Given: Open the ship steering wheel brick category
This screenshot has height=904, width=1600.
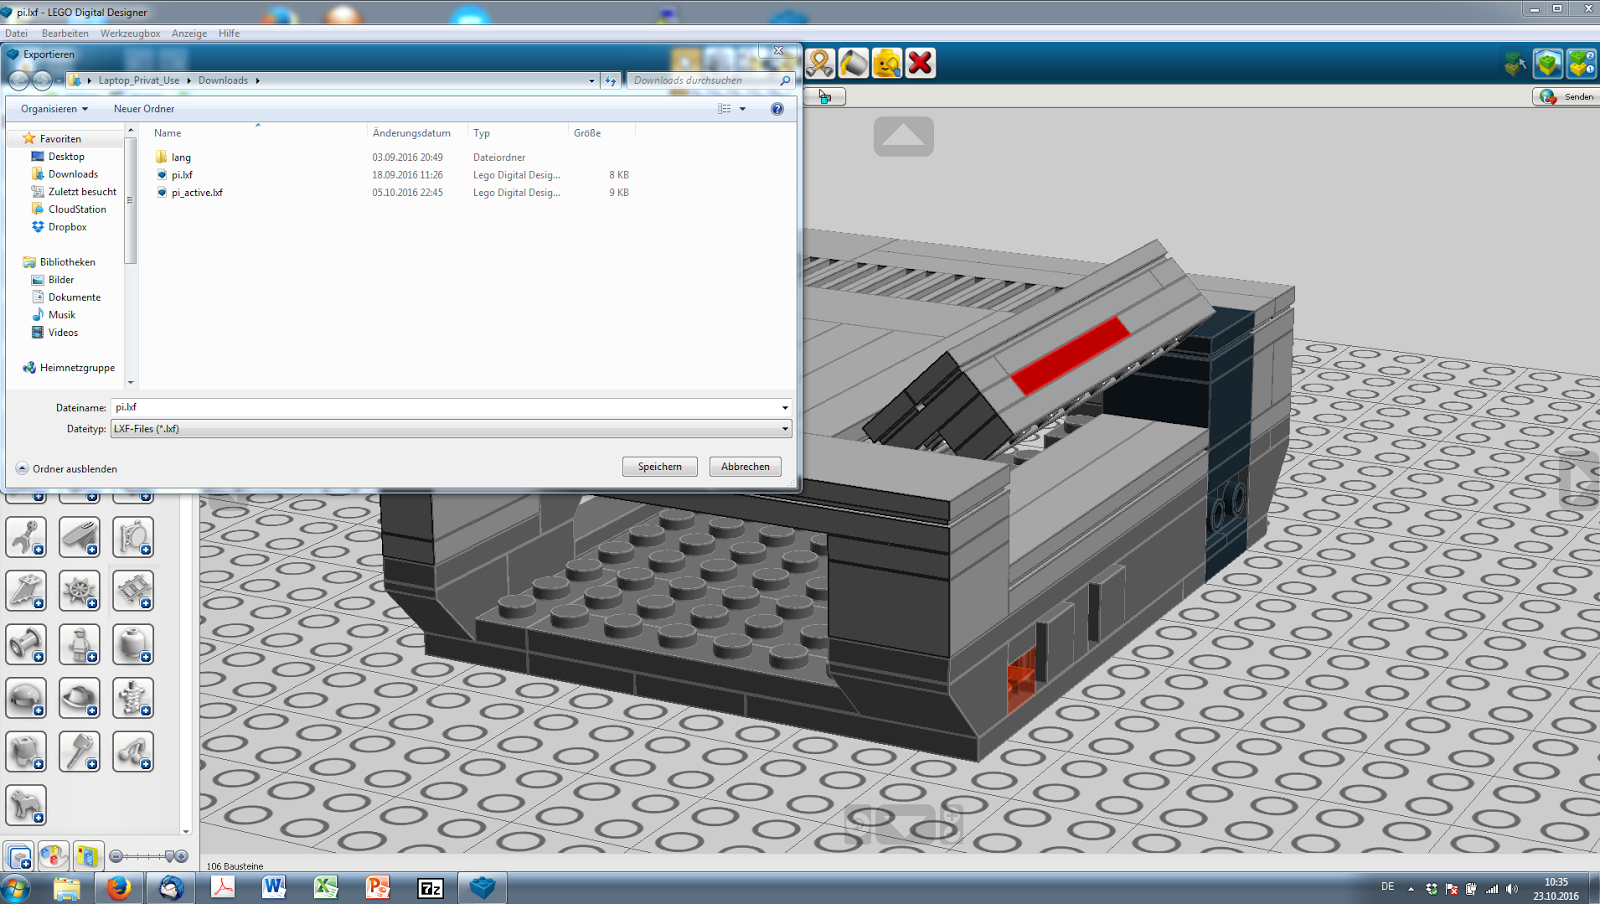Looking at the screenshot, I should point(79,591).
